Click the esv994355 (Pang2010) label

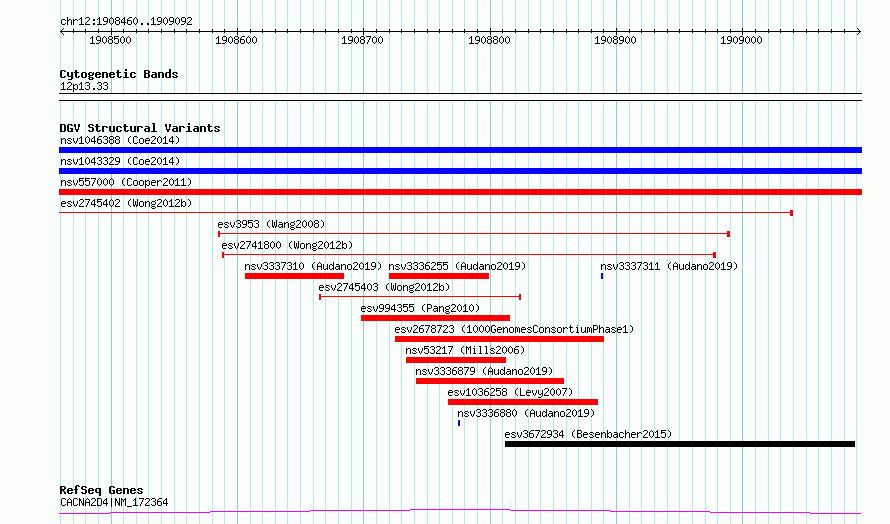click(421, 308)
